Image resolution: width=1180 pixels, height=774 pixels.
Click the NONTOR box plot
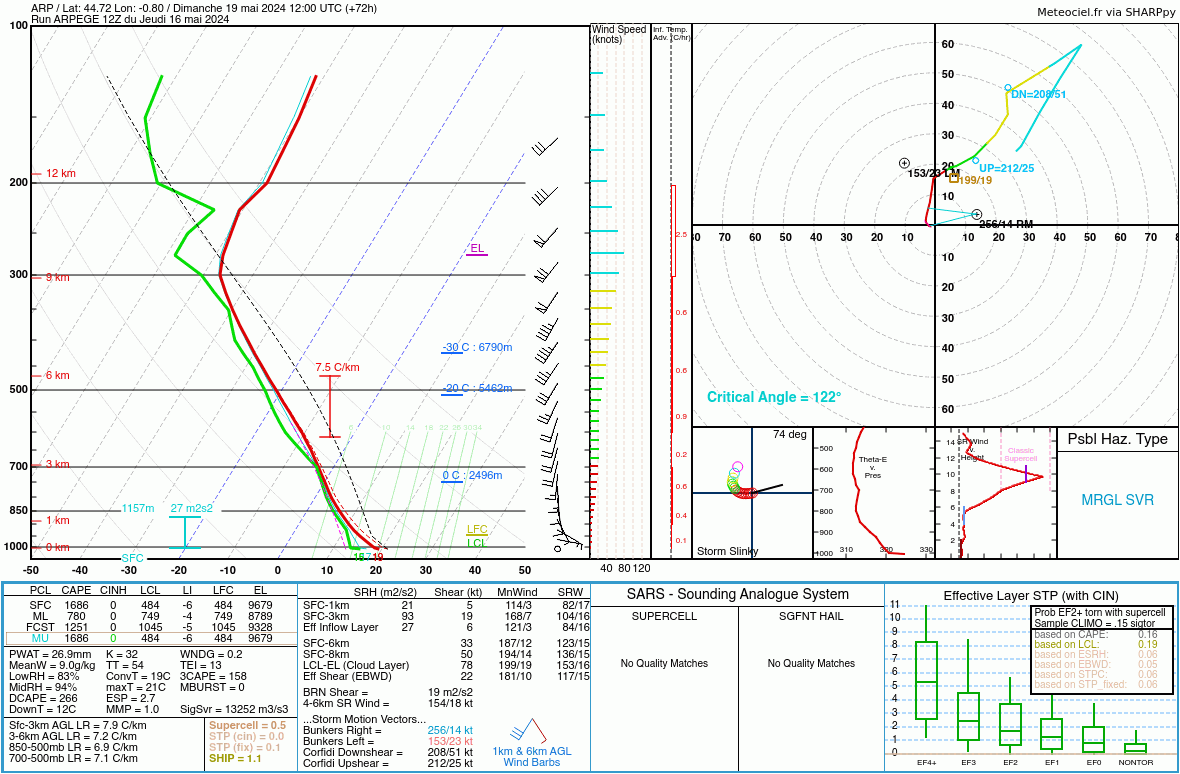pos(1136,744)
